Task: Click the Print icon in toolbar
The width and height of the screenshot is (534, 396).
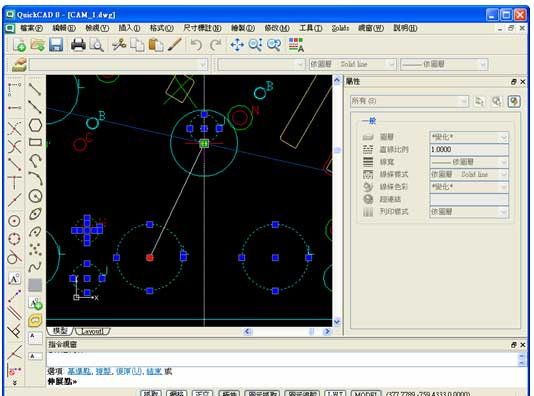Action: click(x=78, y=45)
